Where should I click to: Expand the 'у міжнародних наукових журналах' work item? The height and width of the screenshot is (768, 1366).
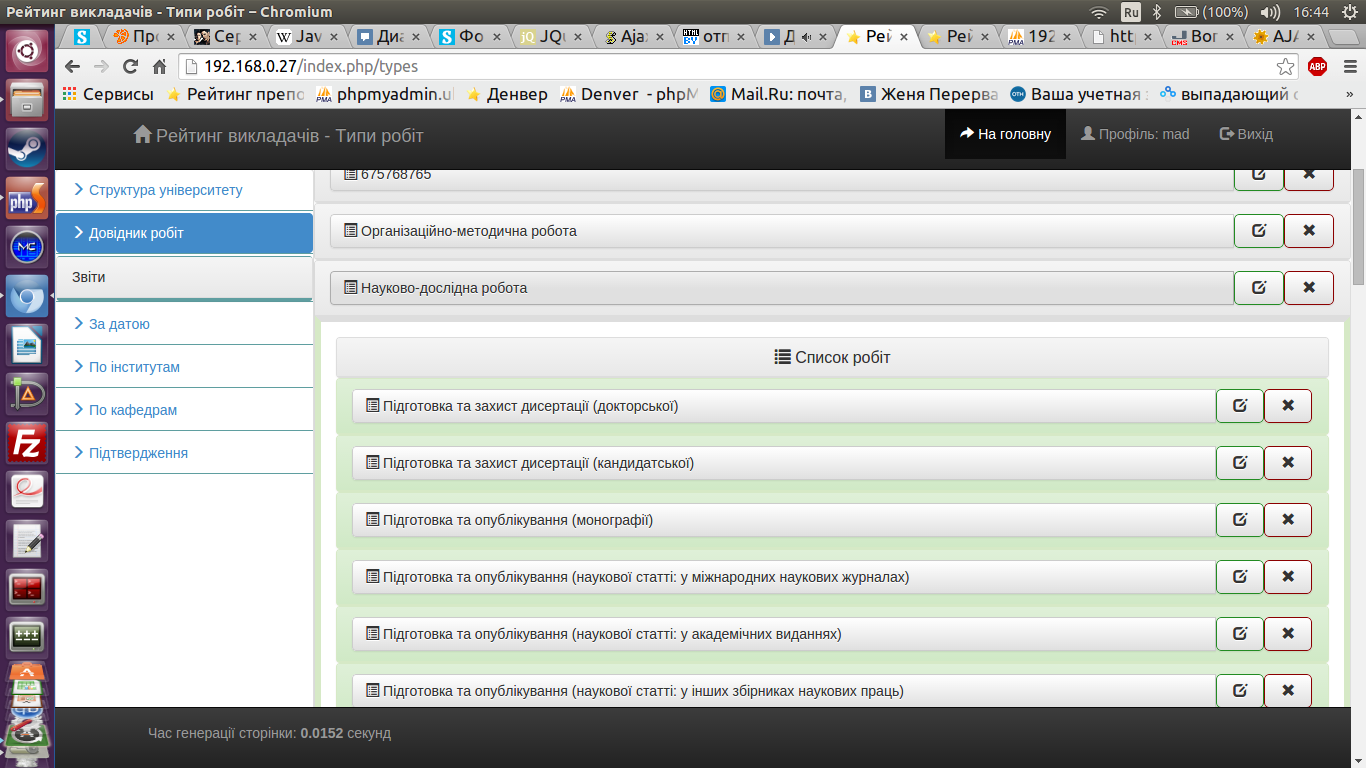click(784, 577)
